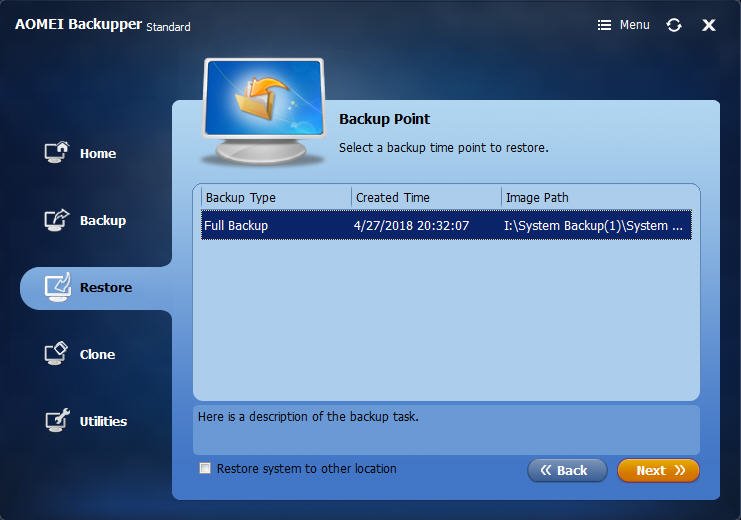The width and height of the screenshot is (741, 520).
Task: Click the Restore sidebar icon
Action: (x=58, y=287)
